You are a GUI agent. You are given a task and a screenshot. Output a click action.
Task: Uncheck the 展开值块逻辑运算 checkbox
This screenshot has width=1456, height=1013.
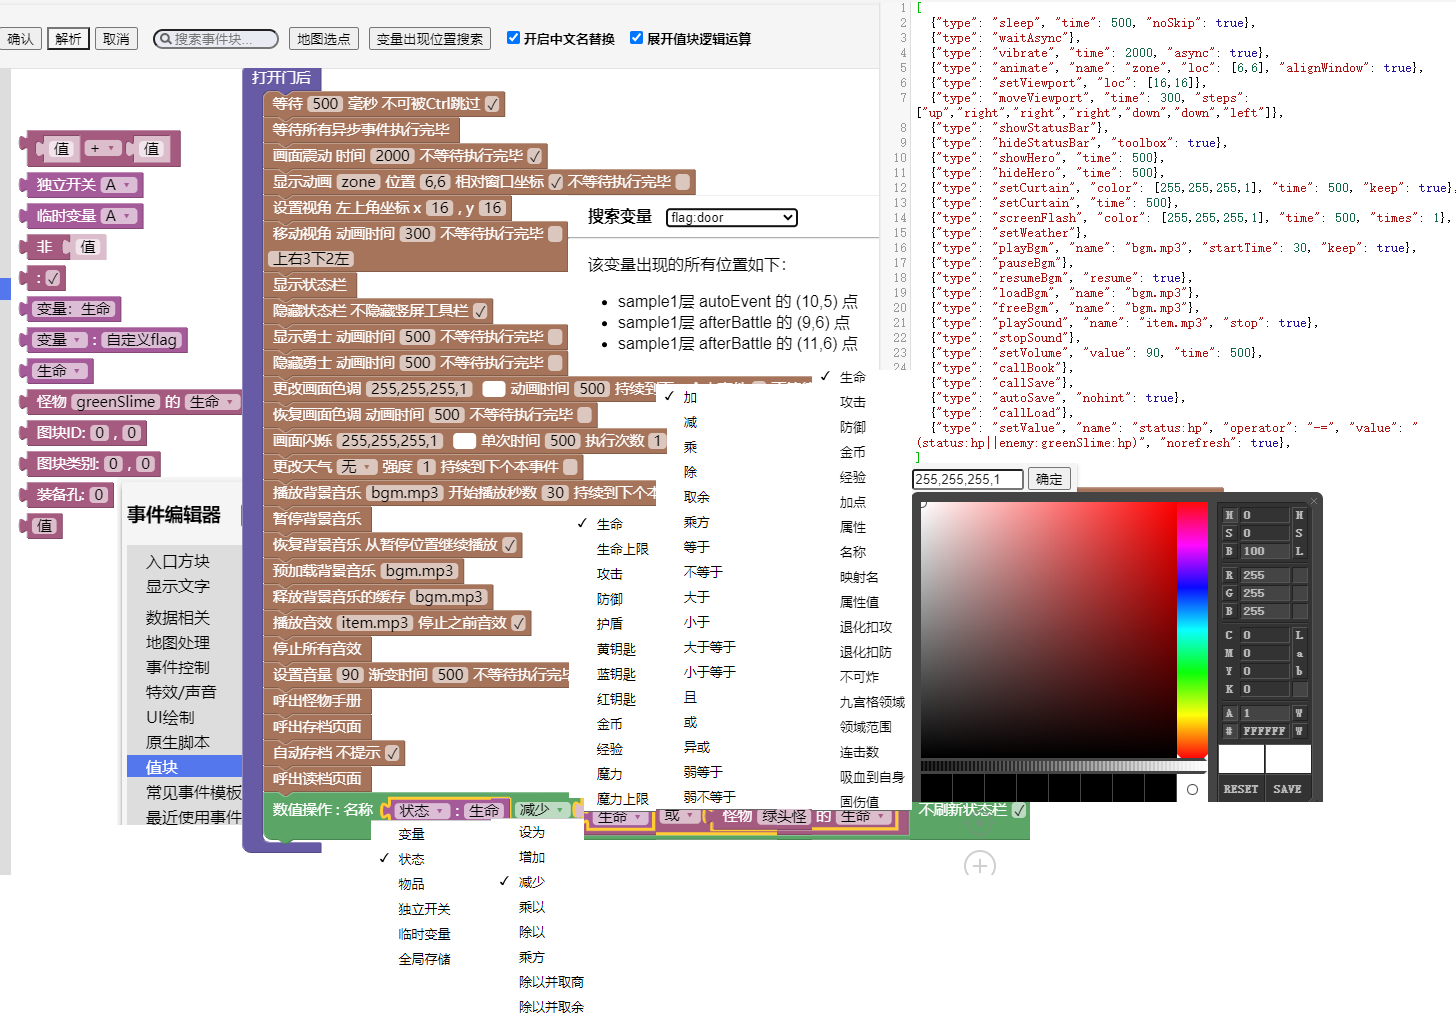click(x=636, y=38)
